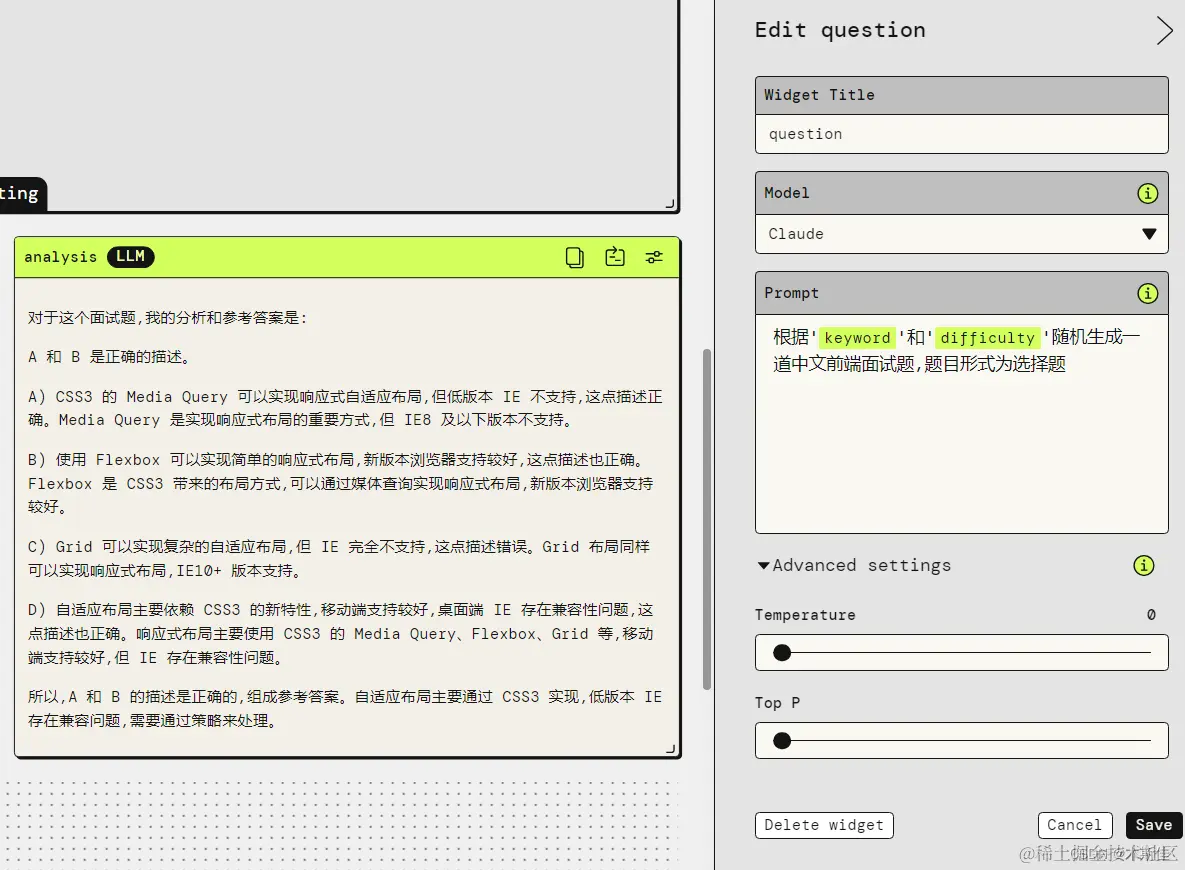1185x870 pixels.
Task: Click resize handle of the upper widget
Action: pos(670,203)
